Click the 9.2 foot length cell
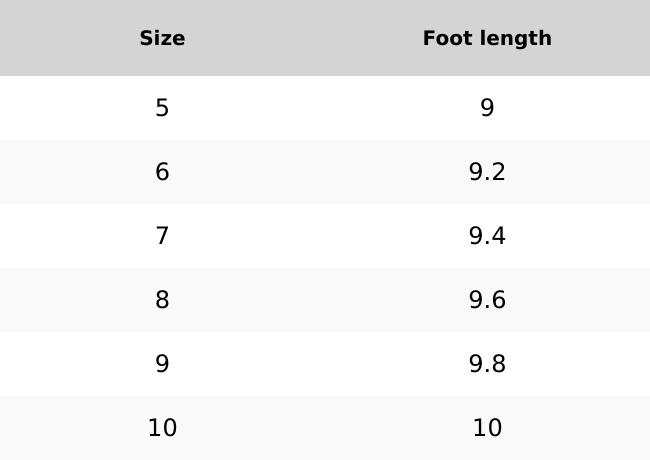 tap(487, 172)
